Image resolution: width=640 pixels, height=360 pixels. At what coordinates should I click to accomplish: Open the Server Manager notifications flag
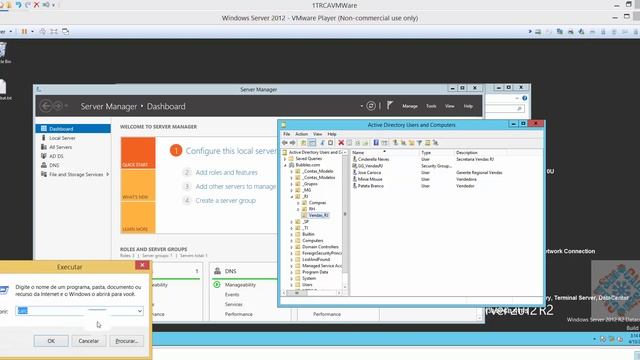(x=389, y=106)
